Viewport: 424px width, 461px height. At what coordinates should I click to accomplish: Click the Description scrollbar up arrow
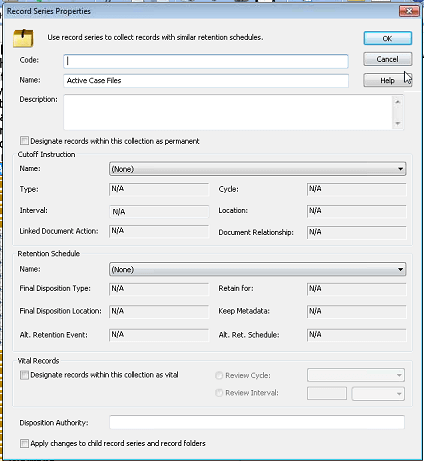tap(398, 102)
